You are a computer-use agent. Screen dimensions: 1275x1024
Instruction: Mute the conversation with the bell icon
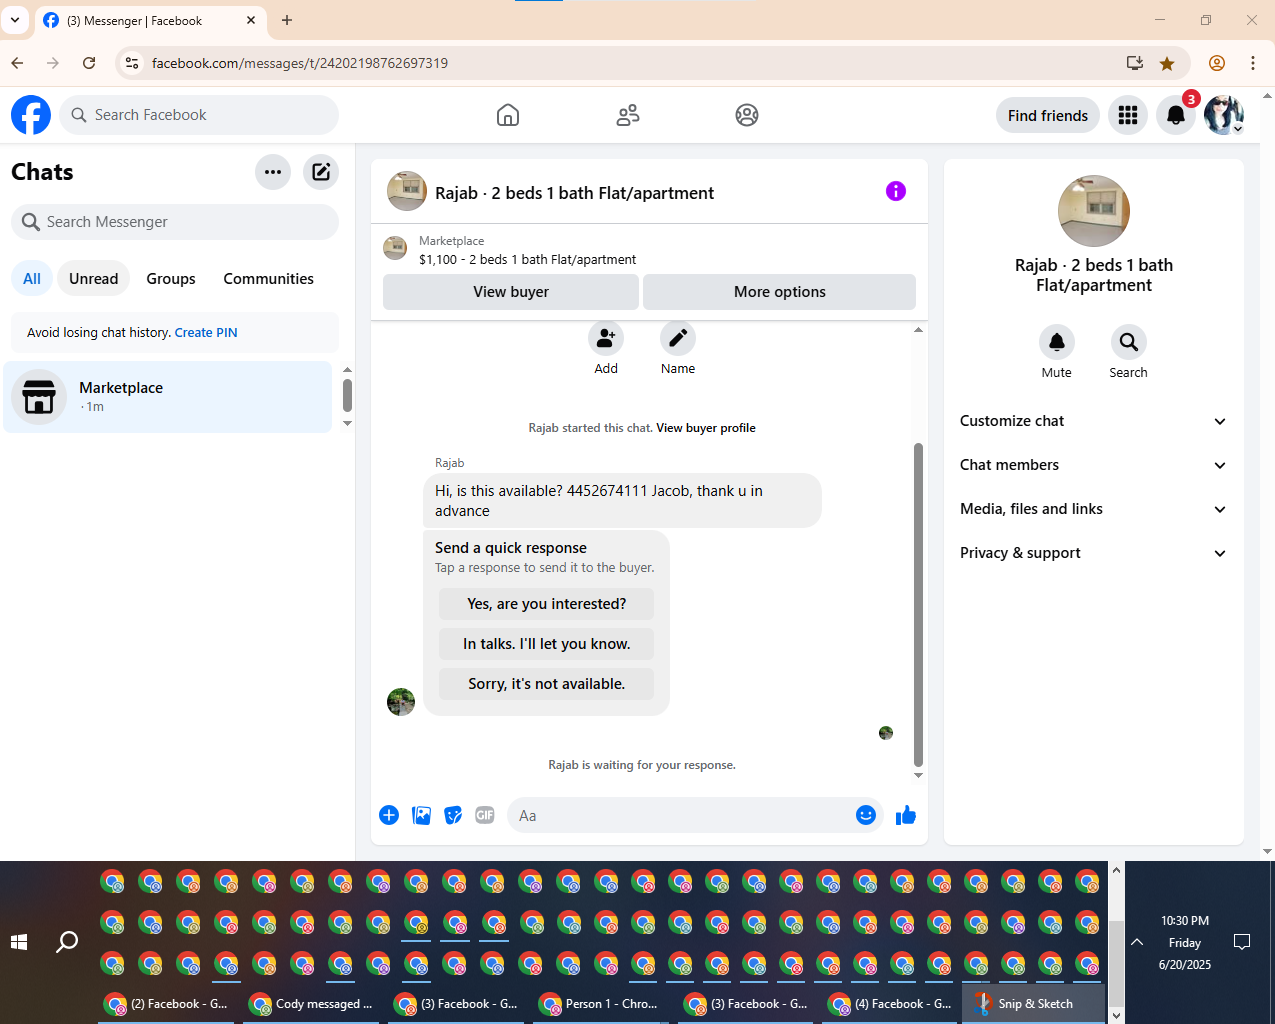click(1057, 343)
